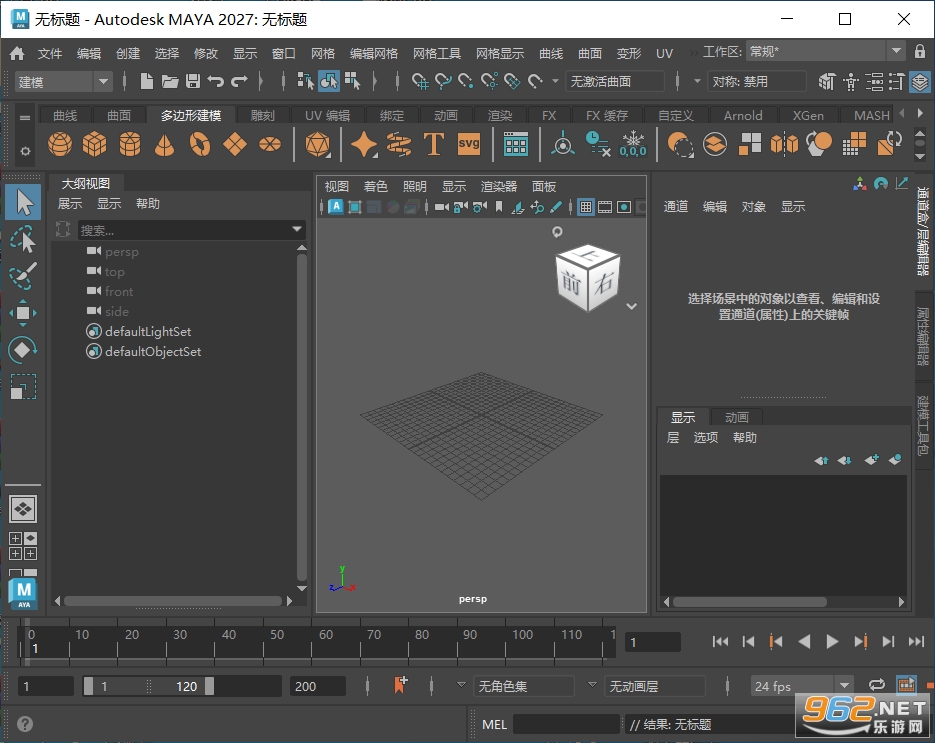Click the help question mark icon
The width and height of the screenshot is (935, 743).
tap(24, 724)
